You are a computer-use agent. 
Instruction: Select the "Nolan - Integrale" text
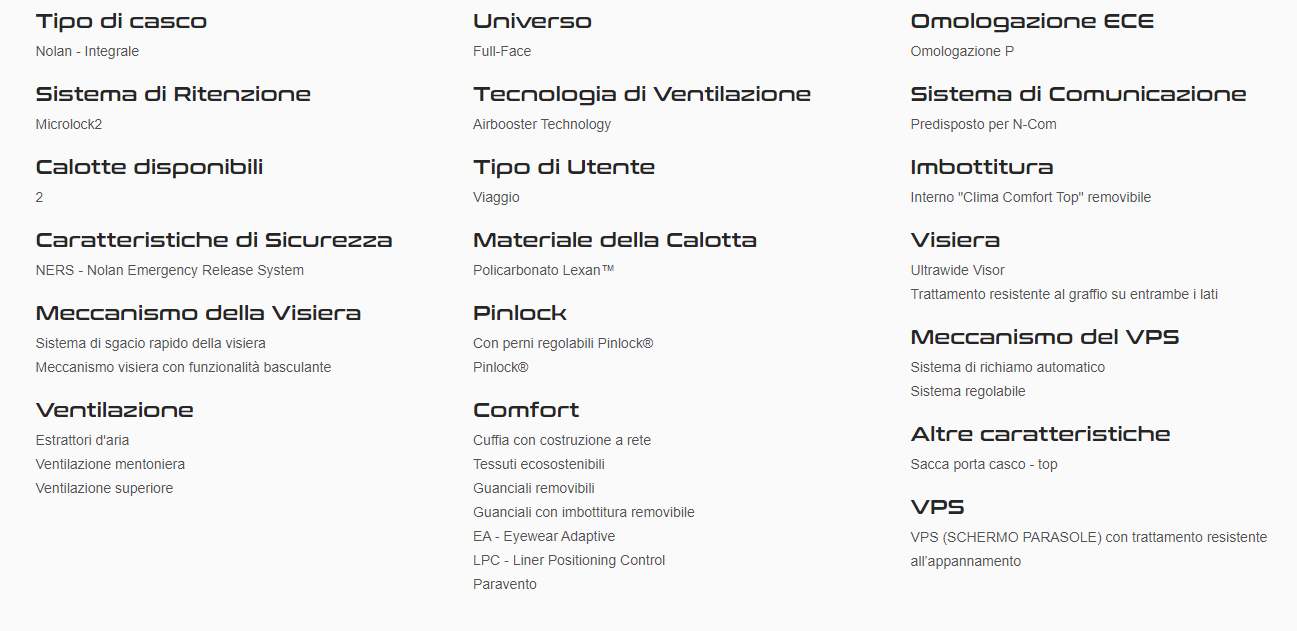(x=87, y=51)
